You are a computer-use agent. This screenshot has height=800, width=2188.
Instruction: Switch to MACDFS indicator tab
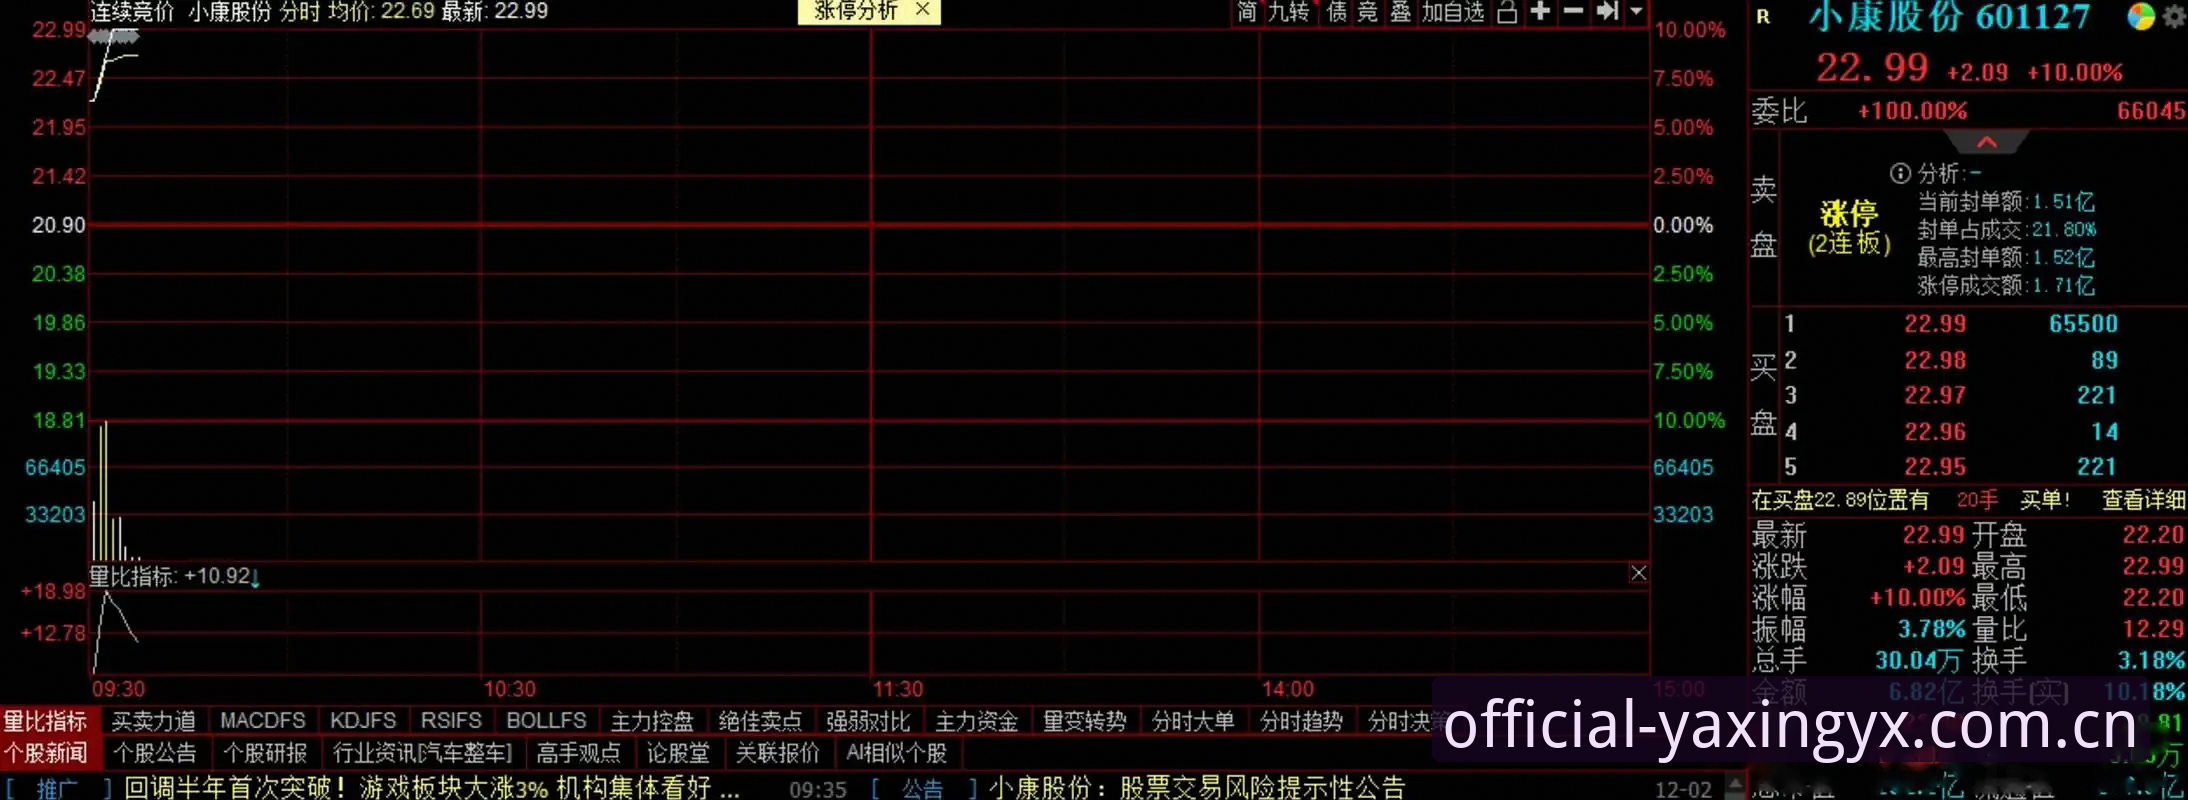pyautogui.click(x=262, y=721)
